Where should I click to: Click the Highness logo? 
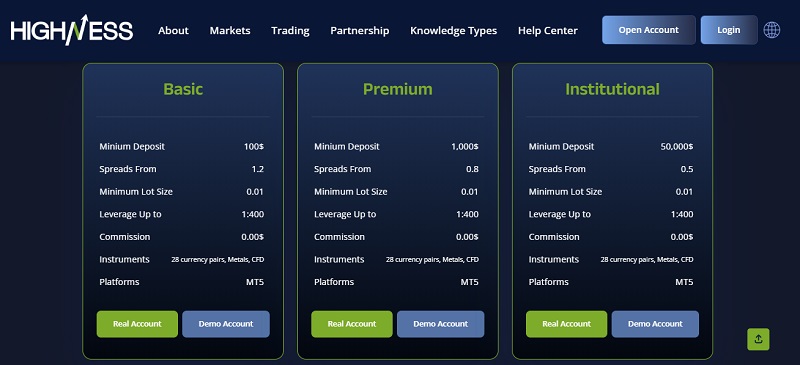tap(72, 30)
